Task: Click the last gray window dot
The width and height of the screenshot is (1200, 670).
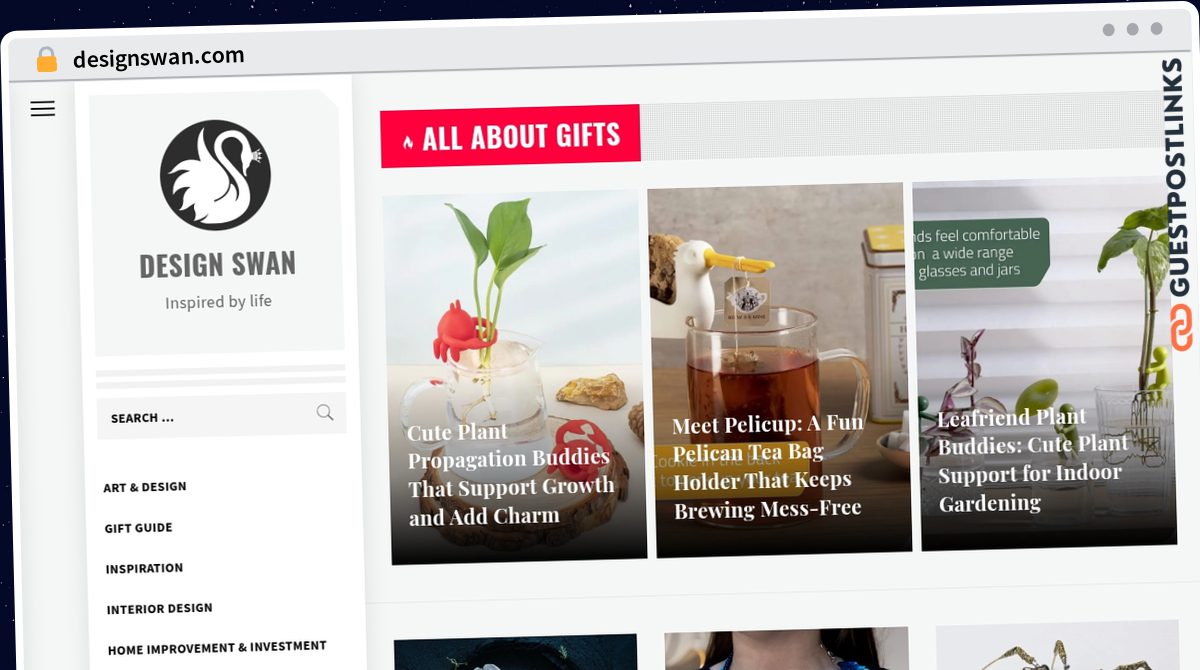Action: point(1156,29)
